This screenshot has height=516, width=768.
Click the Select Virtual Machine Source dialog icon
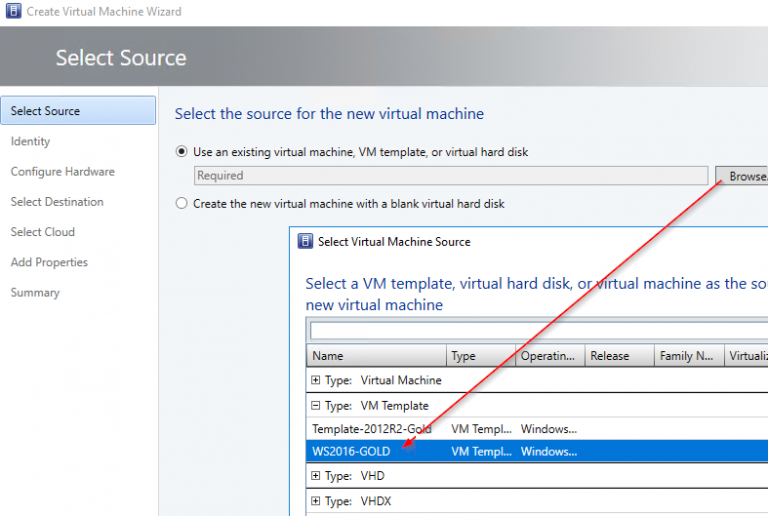[307, 241]
